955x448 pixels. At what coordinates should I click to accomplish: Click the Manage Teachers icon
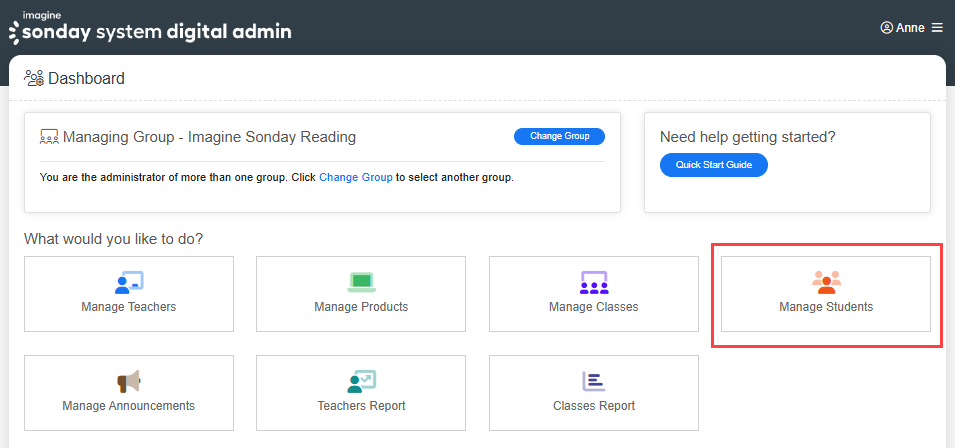point(129,282)
